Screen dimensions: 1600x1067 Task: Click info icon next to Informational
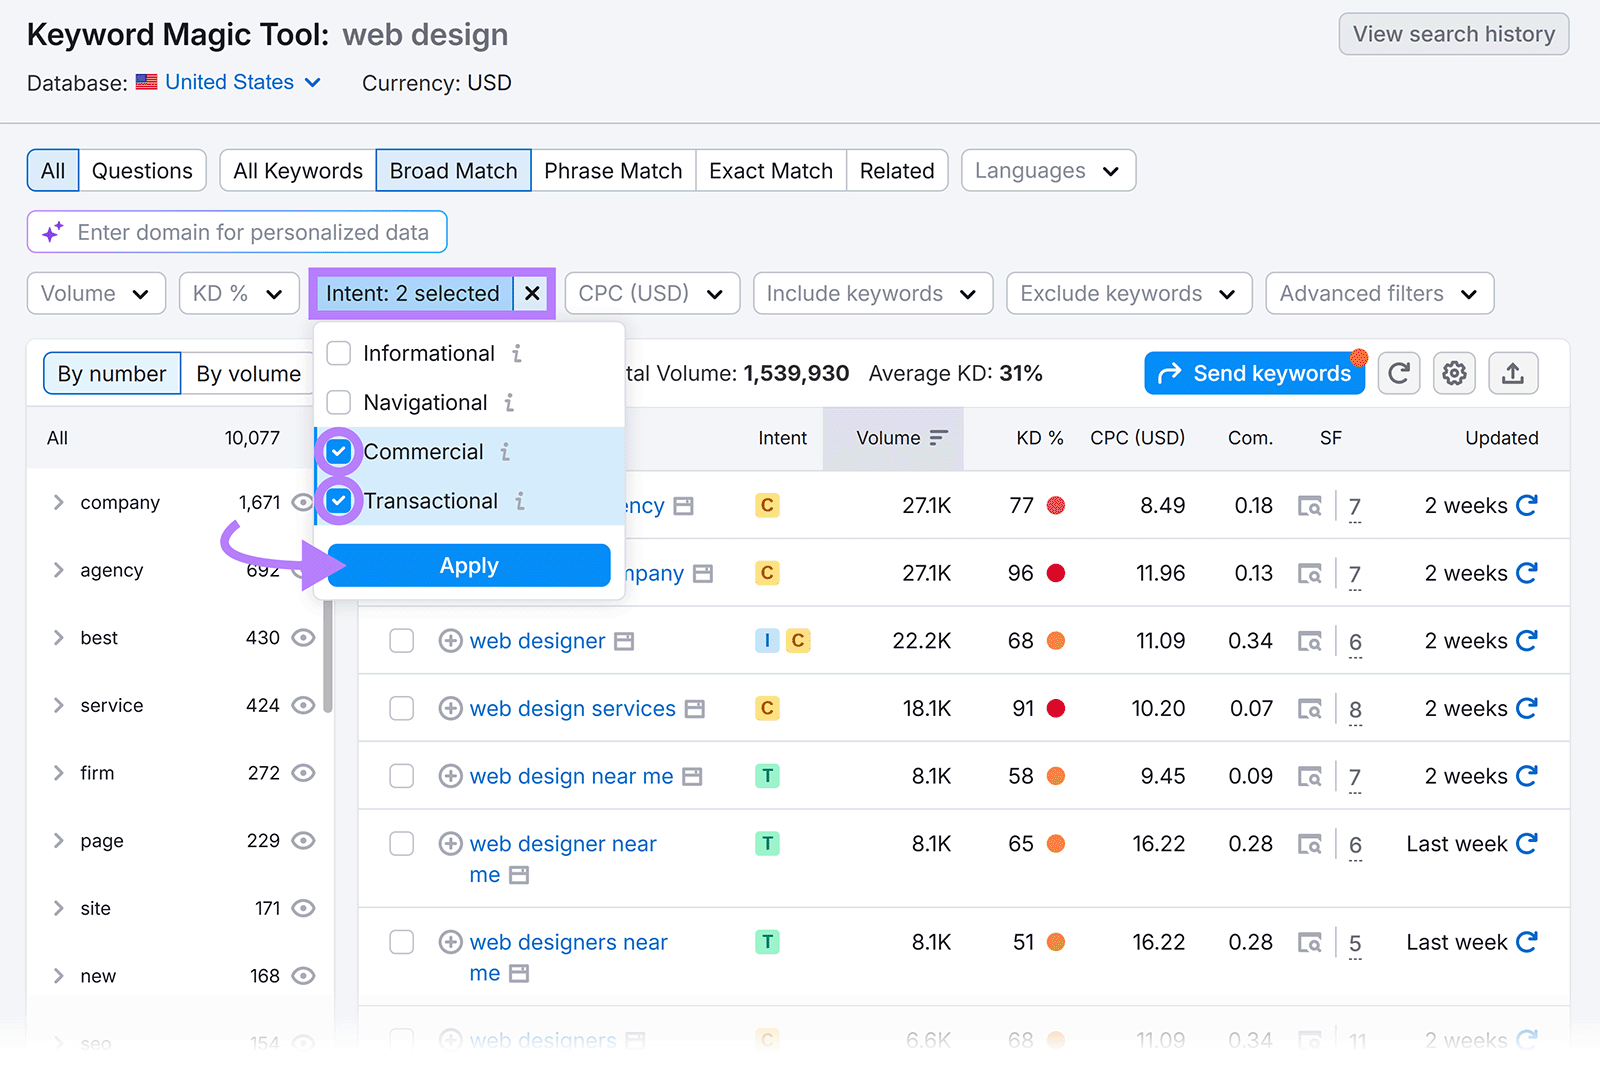(517, 353)
